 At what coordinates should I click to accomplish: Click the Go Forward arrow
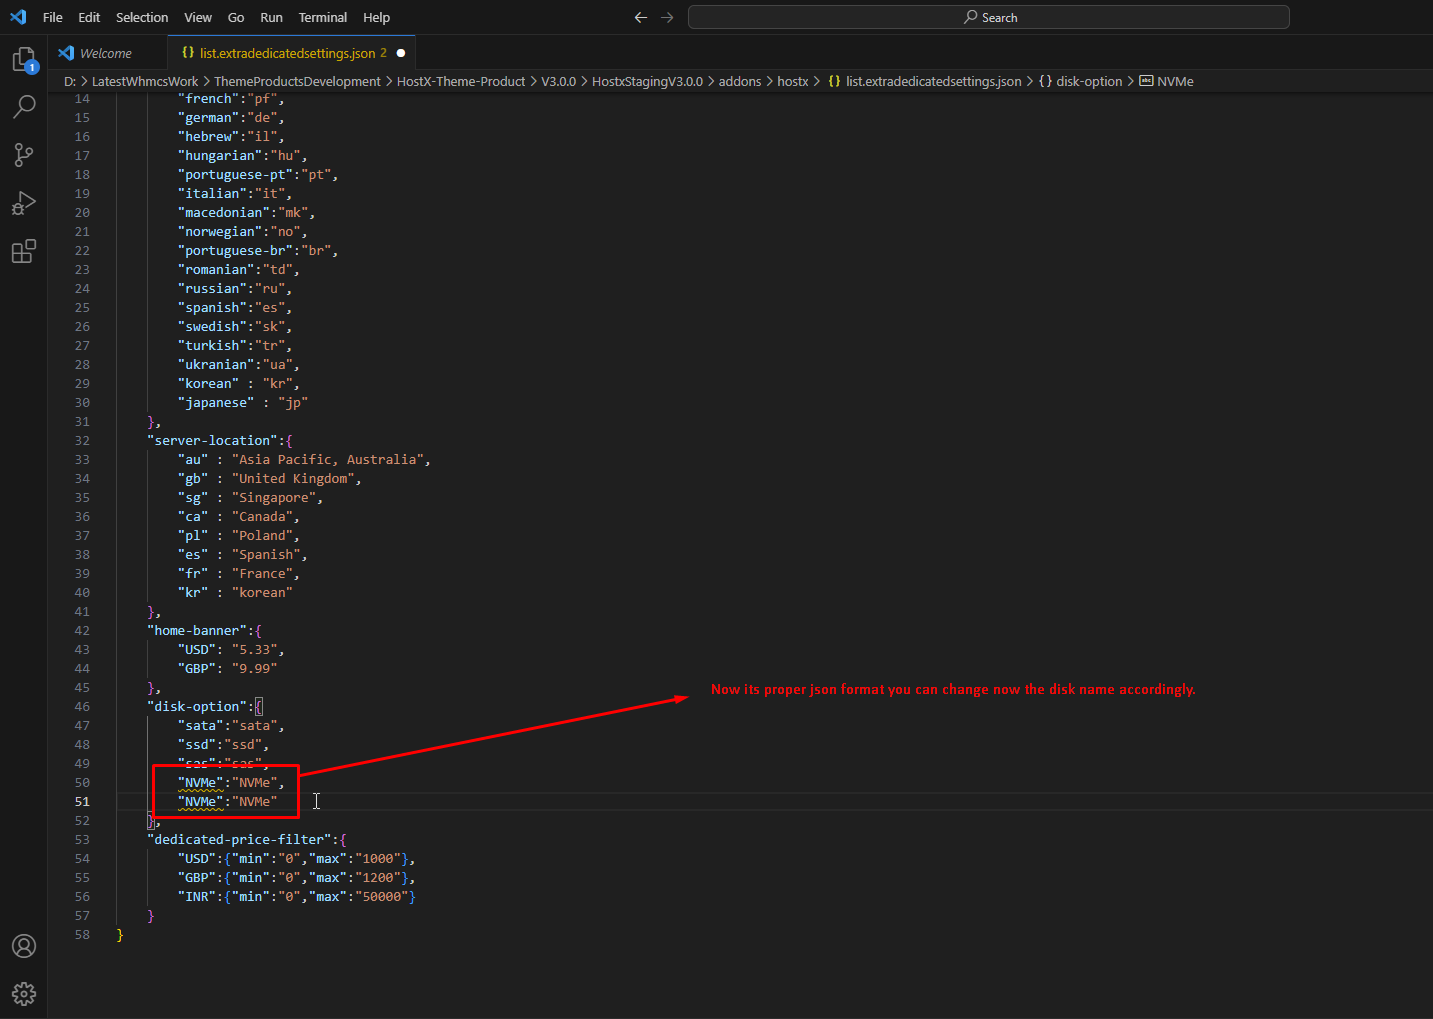(x=667, y=17)
